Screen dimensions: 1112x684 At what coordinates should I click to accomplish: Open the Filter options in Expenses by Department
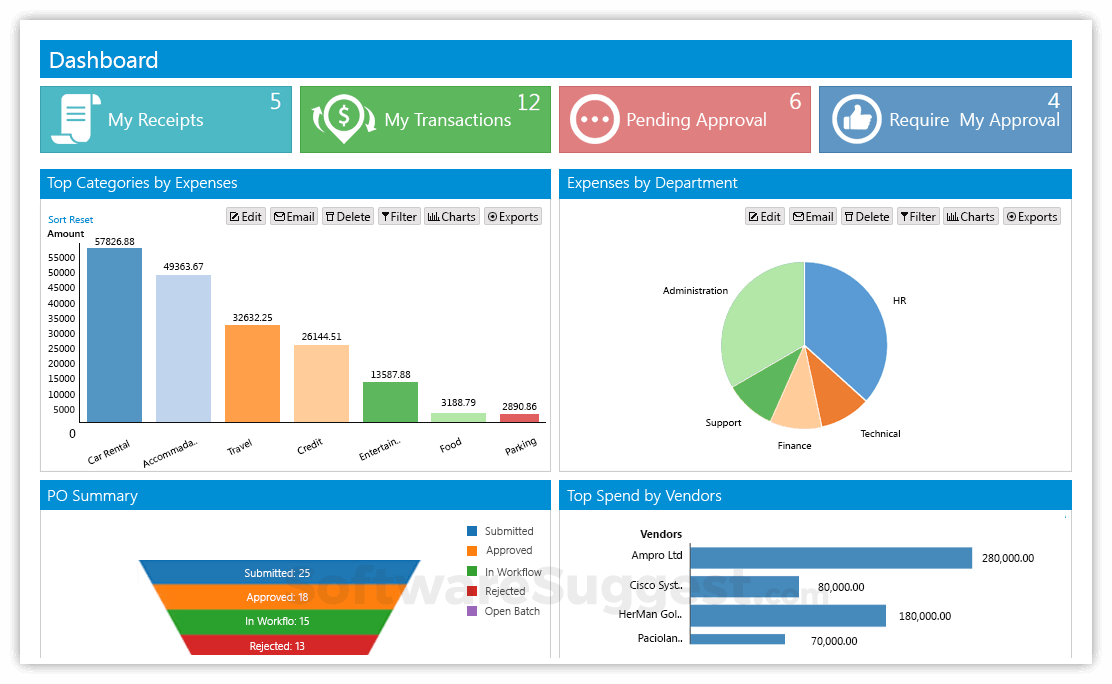coord(918,216)
